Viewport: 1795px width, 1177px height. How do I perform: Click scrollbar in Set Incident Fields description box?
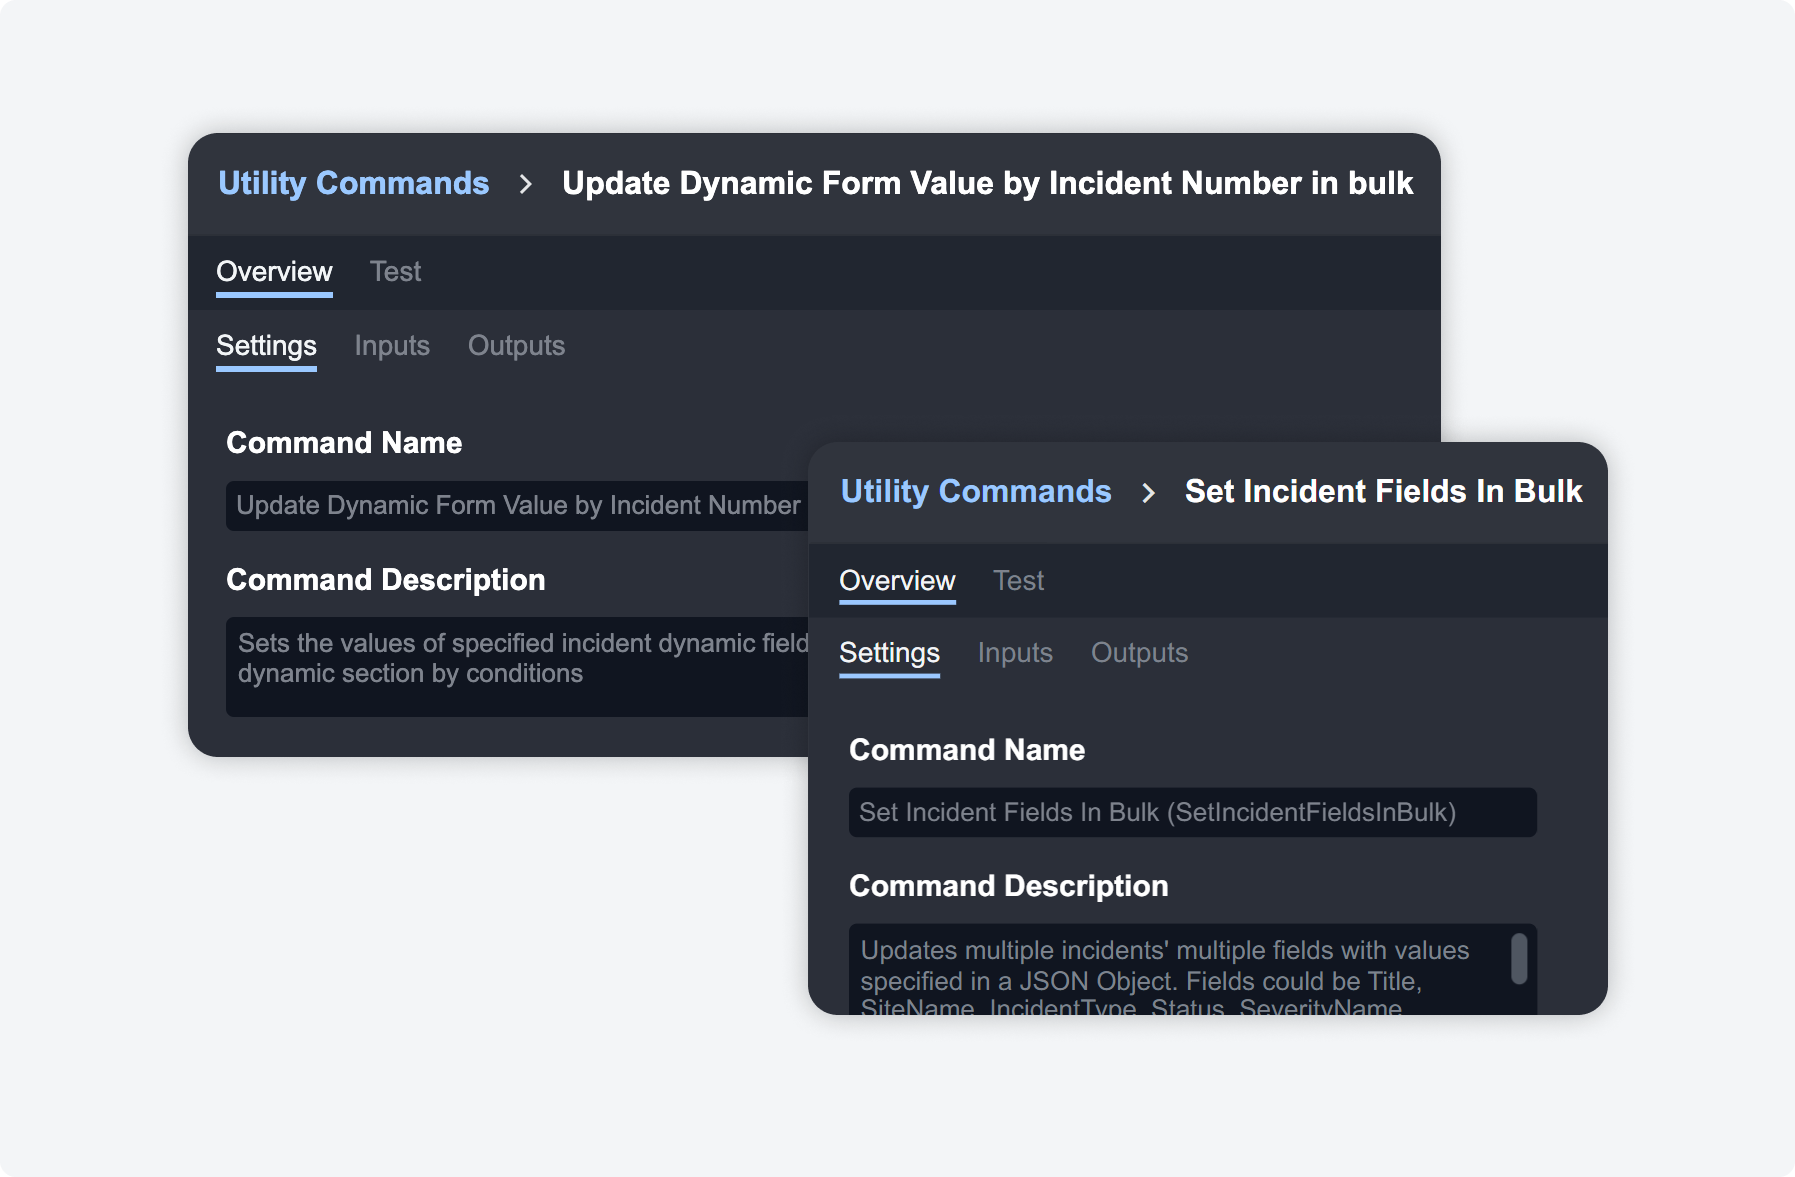pos(1519,959)
